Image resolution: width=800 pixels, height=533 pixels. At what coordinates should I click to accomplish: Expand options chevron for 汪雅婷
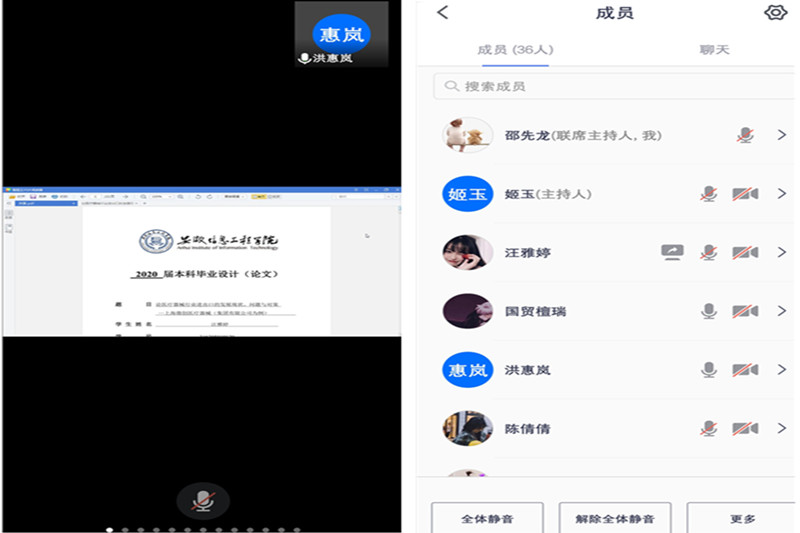coord(782,253)
